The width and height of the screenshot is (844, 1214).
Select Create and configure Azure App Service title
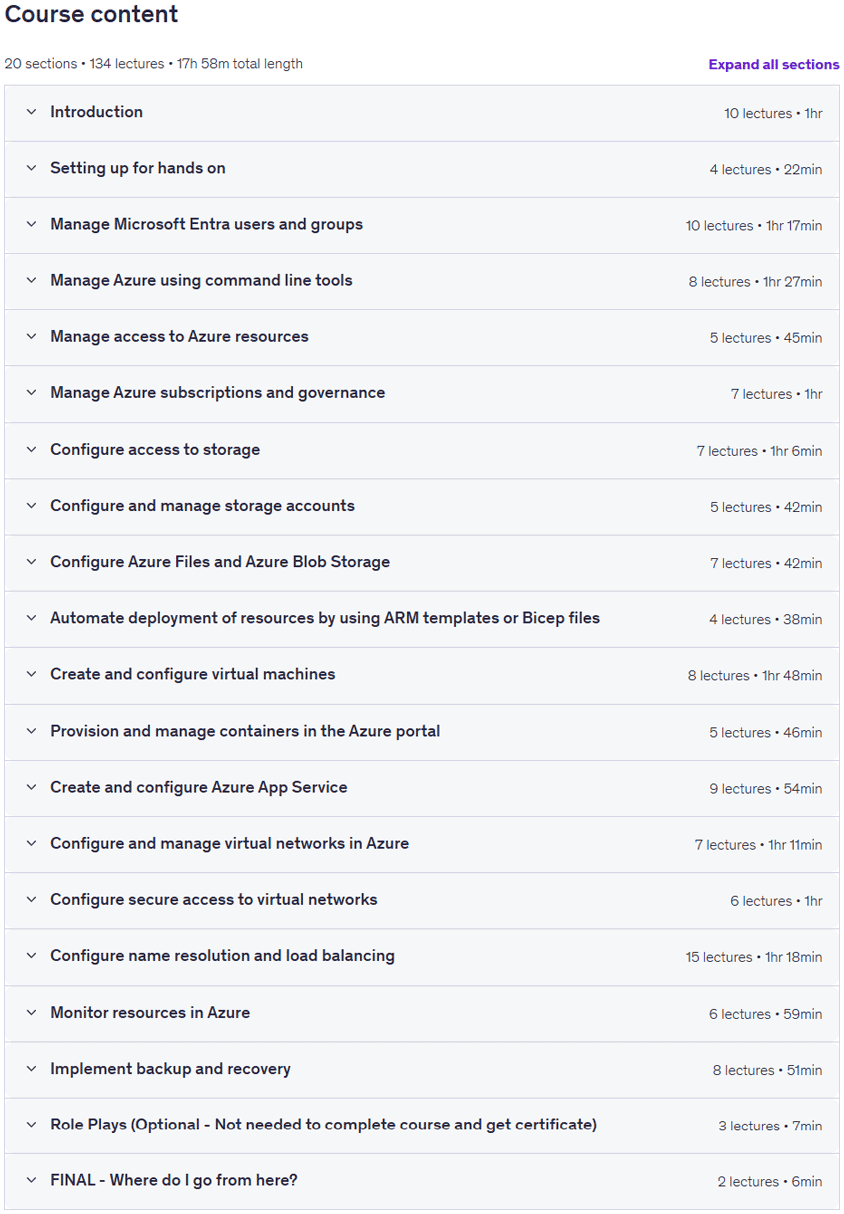[199, 787]
